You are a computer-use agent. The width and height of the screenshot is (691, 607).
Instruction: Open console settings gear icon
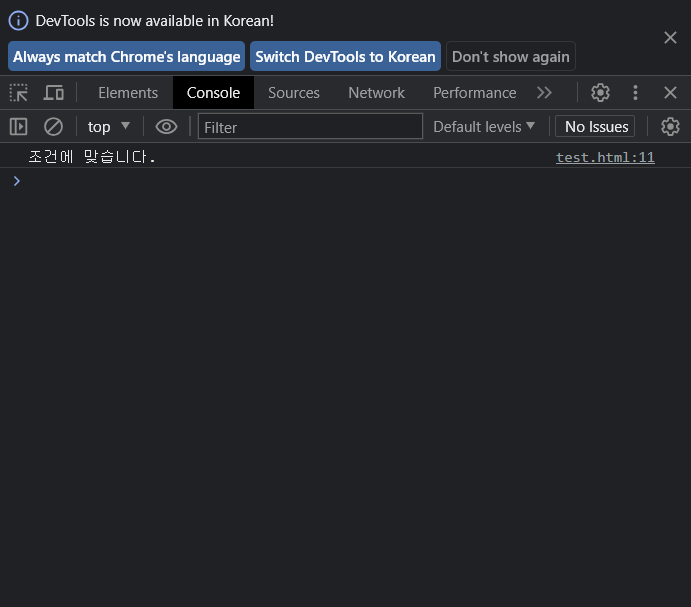tap(670, 127)
